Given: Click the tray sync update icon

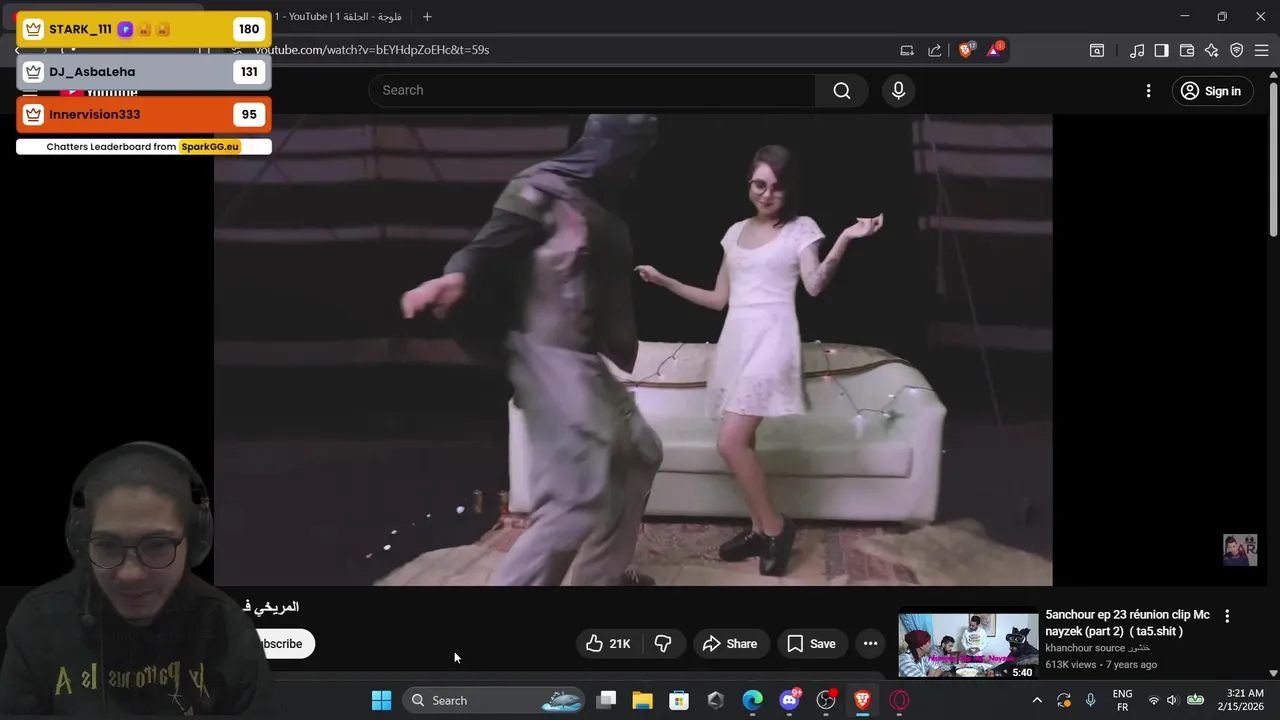Looking at the screenshot, I should click(1063, 700).
